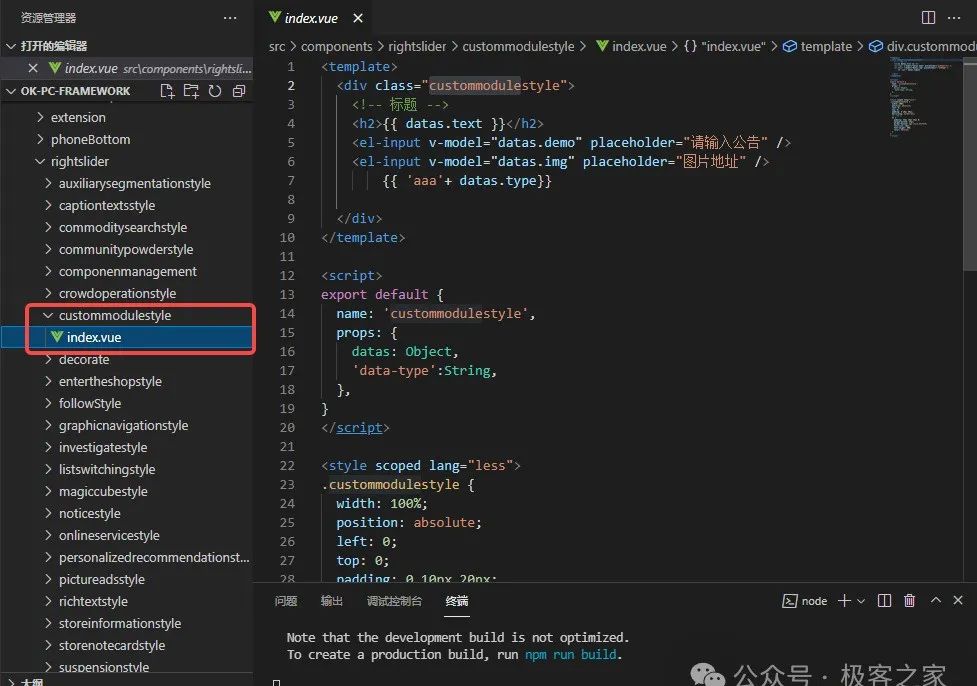Viewport: 977px width, 686px height.
Task: Maximize the panel with up chevron
Action: coord(936,600)
